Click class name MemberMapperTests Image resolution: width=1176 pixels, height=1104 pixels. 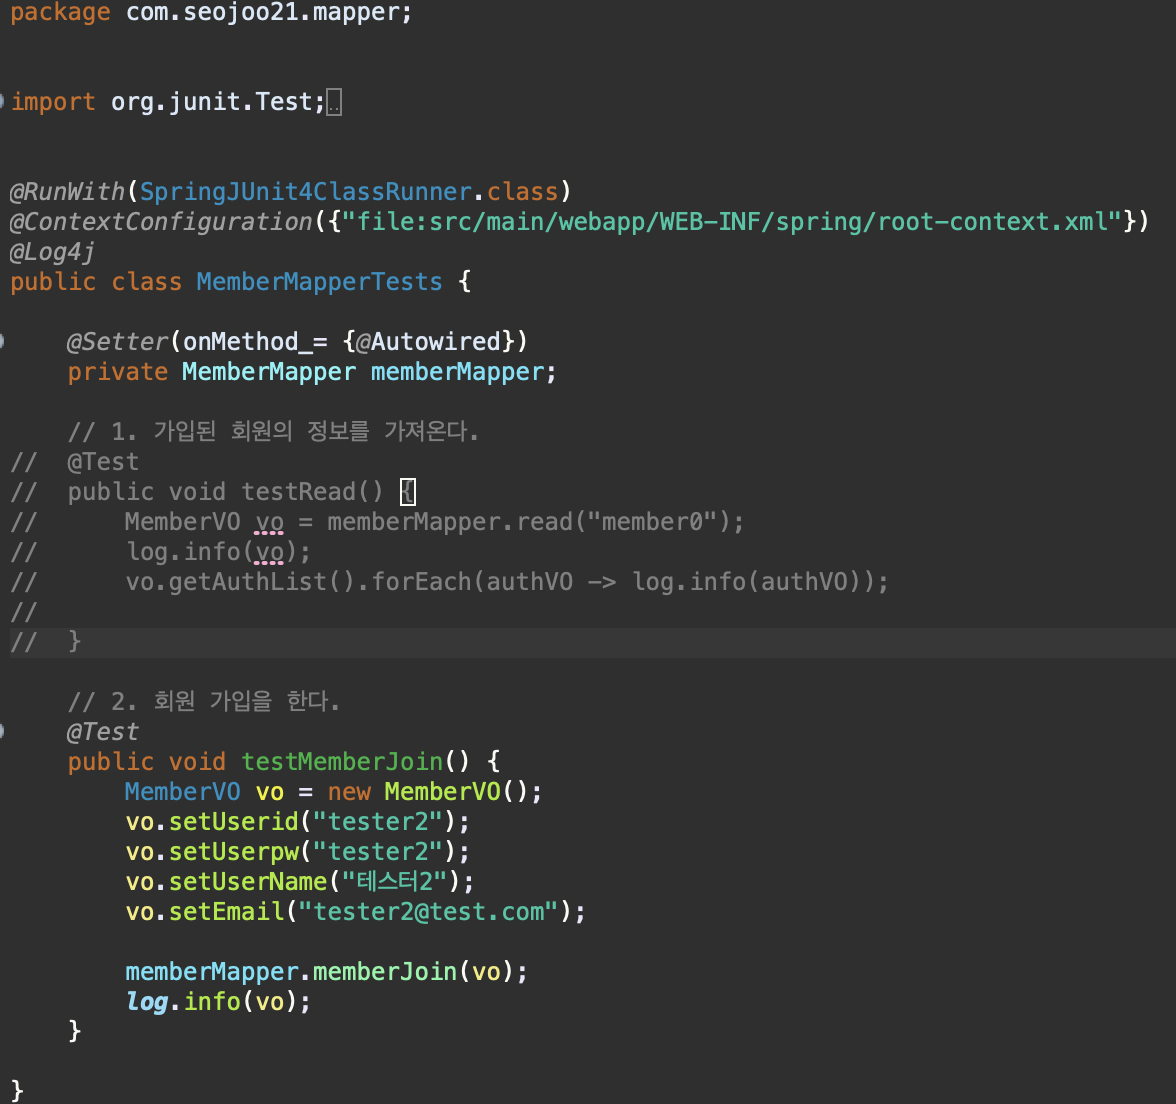click(320, 282)
